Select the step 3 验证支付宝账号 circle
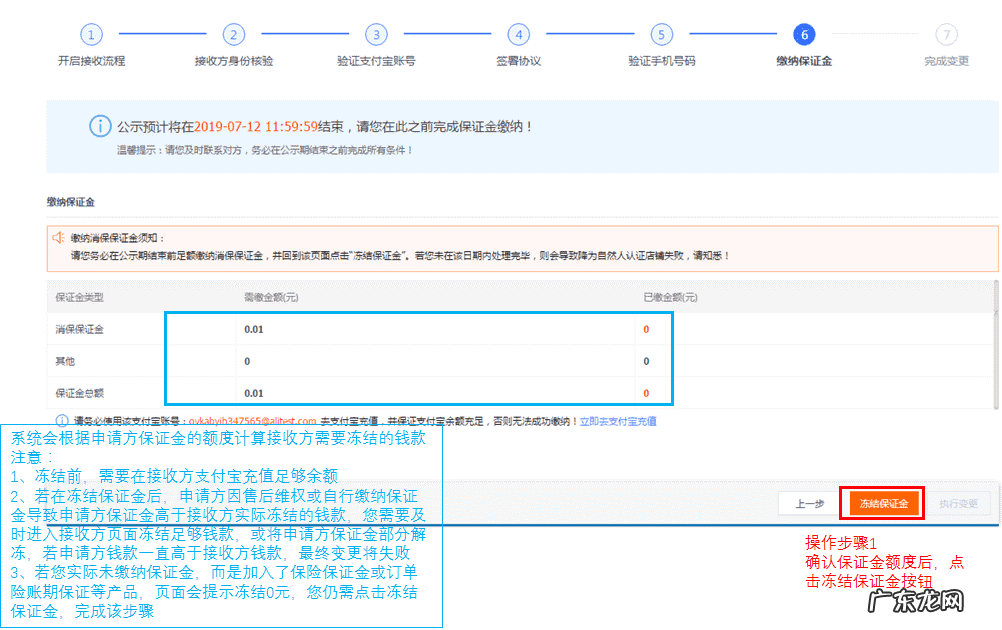This screenshot has height=630, width=1002. pos(376,35)
